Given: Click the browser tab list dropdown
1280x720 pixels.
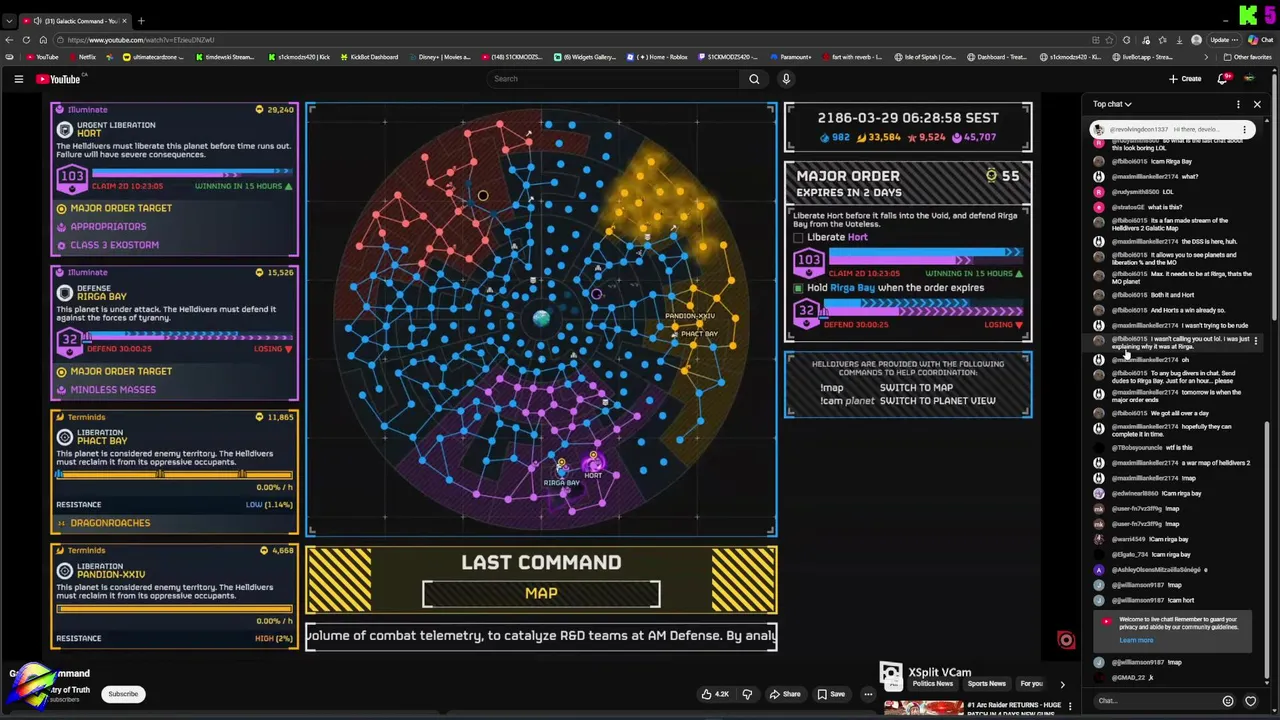Looking at the screenshot, I should tap(9, 21).
